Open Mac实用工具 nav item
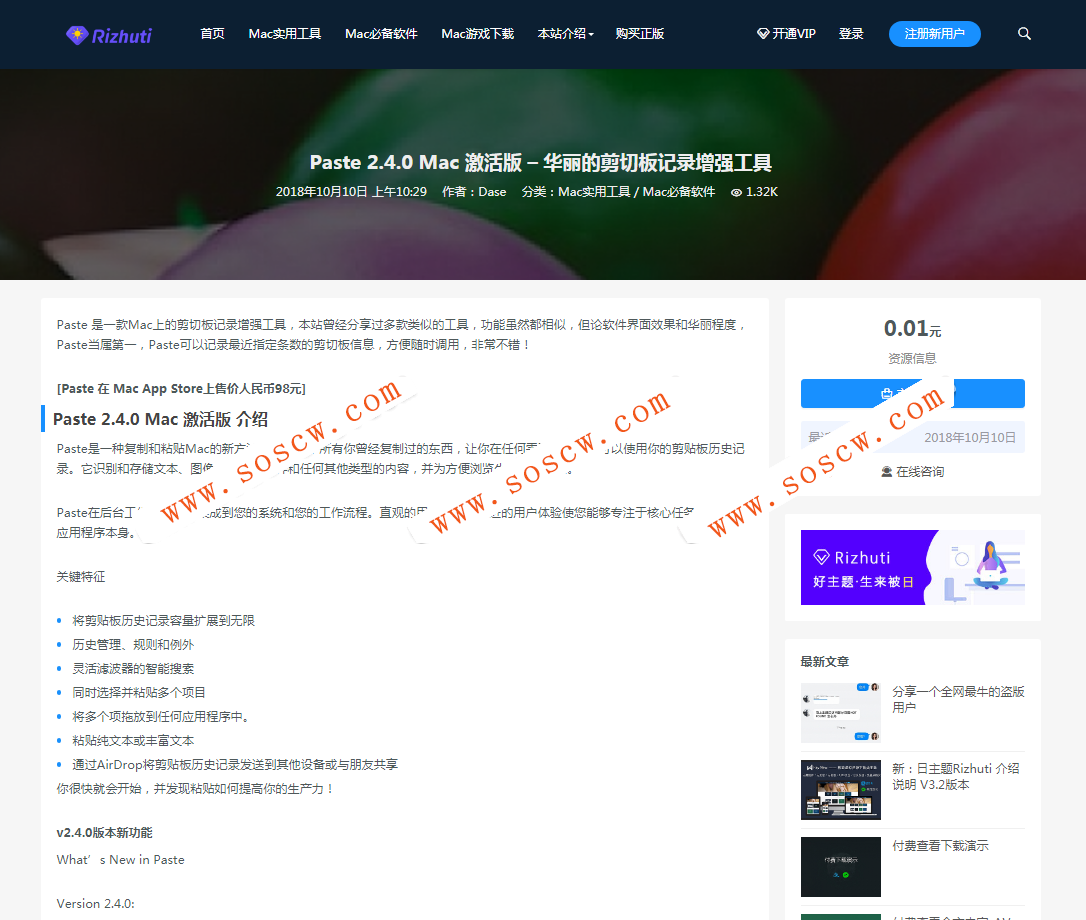Screen dimensions: 1086x920 pos(285,34)
